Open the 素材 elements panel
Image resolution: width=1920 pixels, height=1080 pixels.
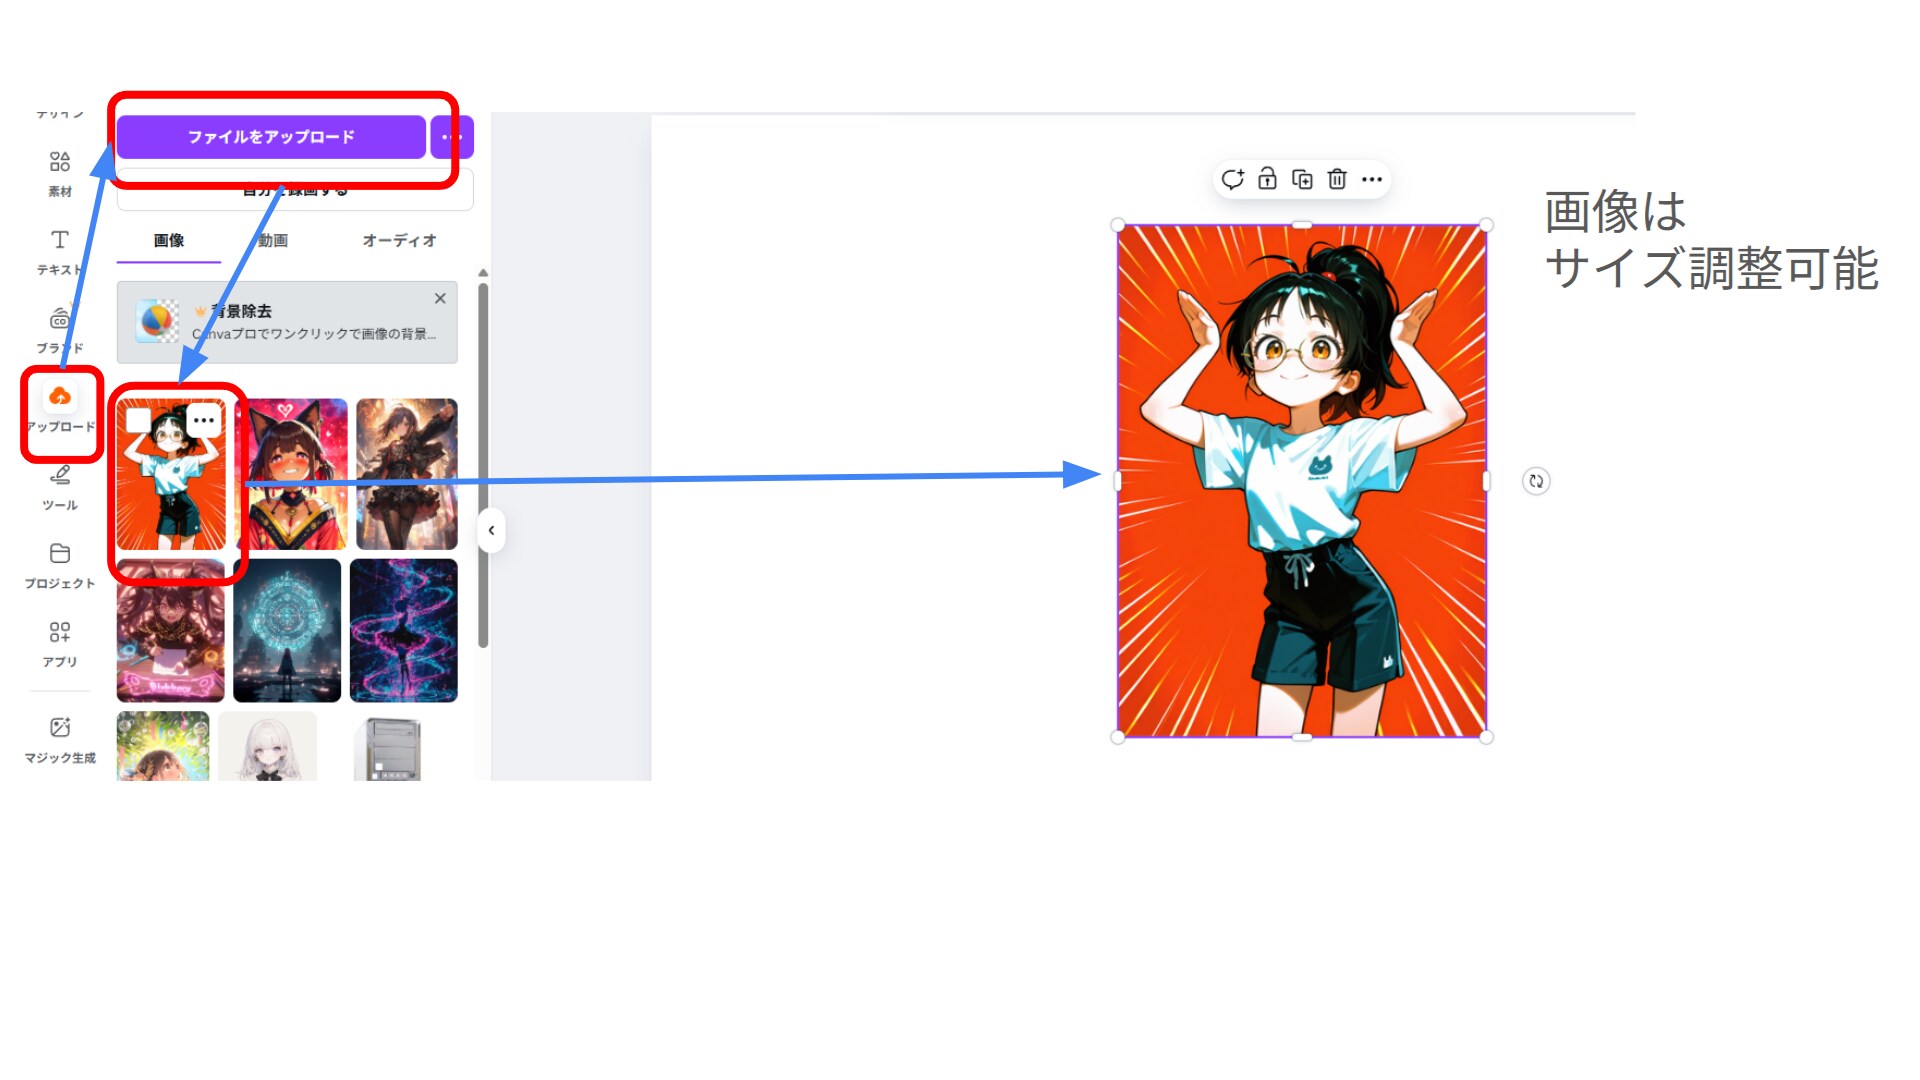point(60,173)
